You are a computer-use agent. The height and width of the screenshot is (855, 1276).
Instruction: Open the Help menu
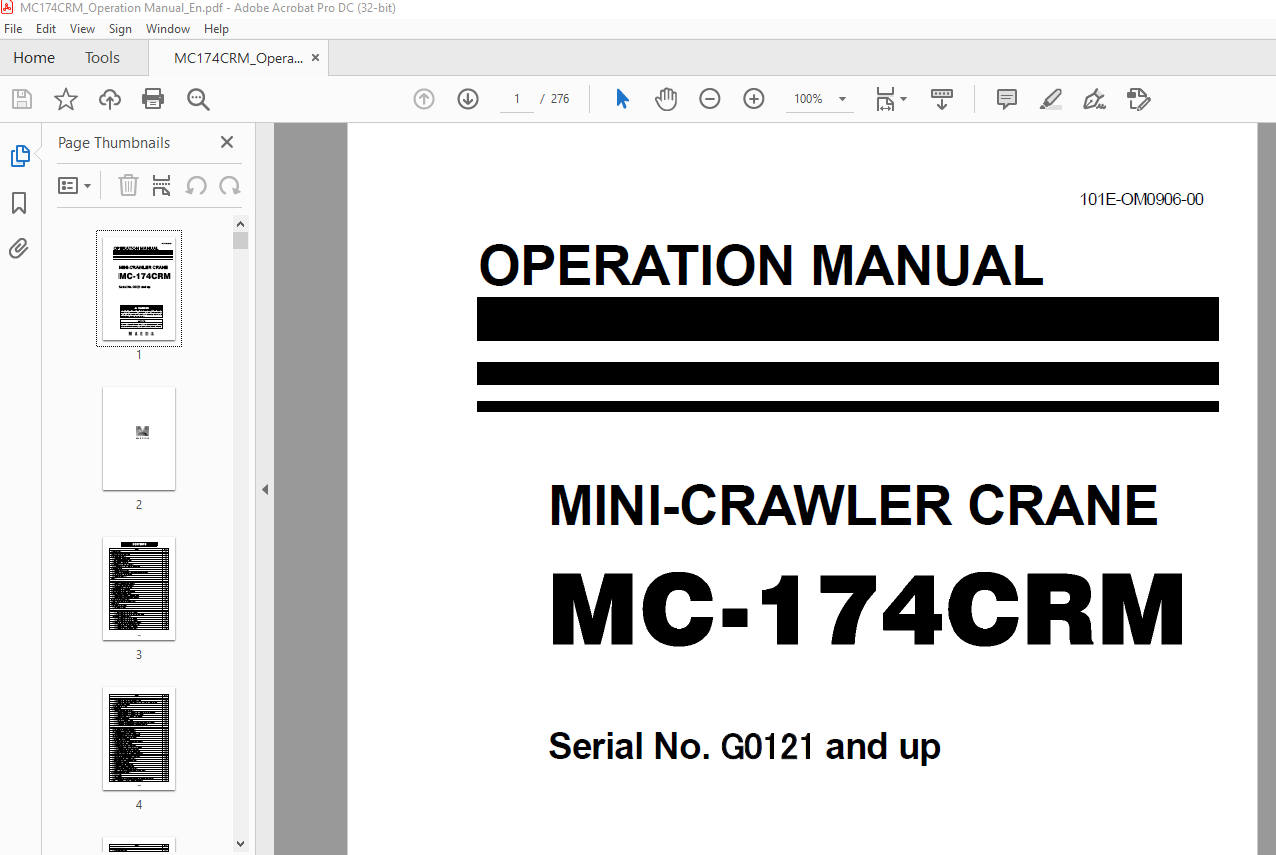[216, 29]
